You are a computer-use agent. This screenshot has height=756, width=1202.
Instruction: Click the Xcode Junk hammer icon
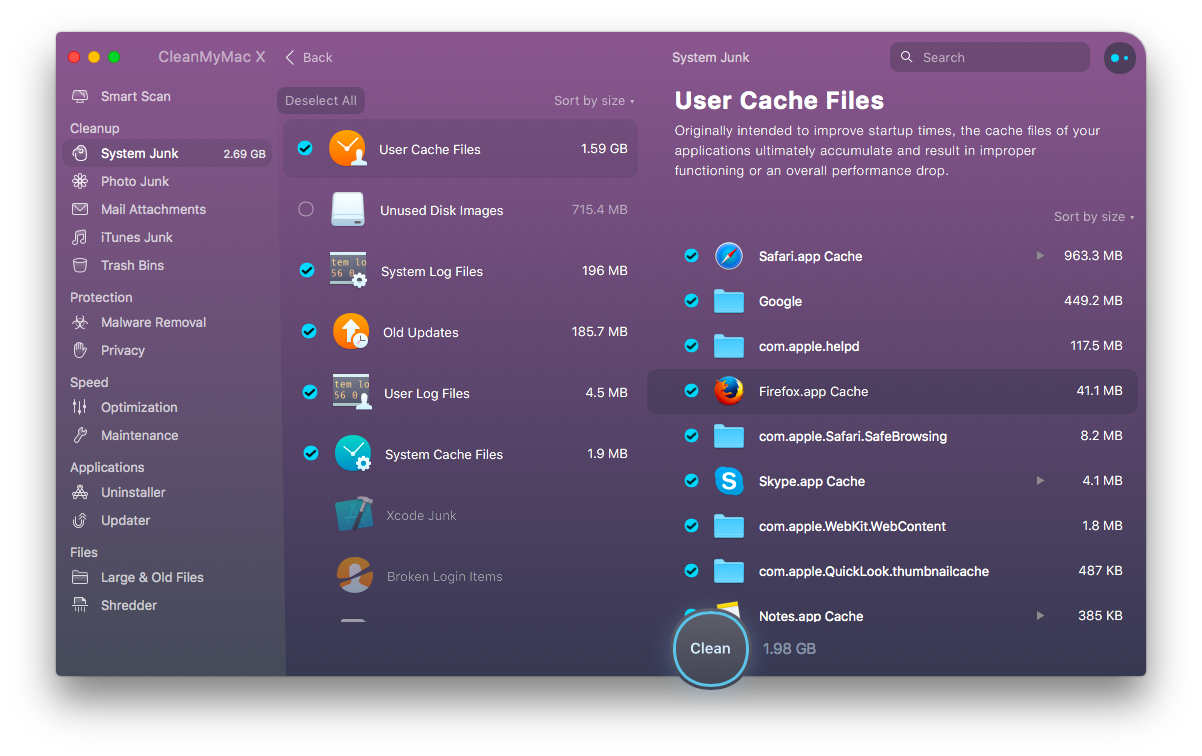(x=354, y=515)
